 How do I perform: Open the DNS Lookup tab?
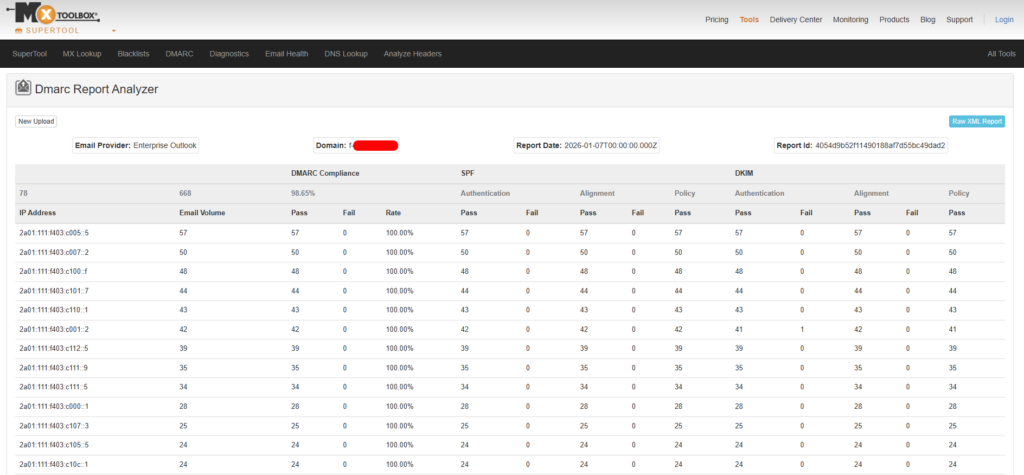point(346,54)
